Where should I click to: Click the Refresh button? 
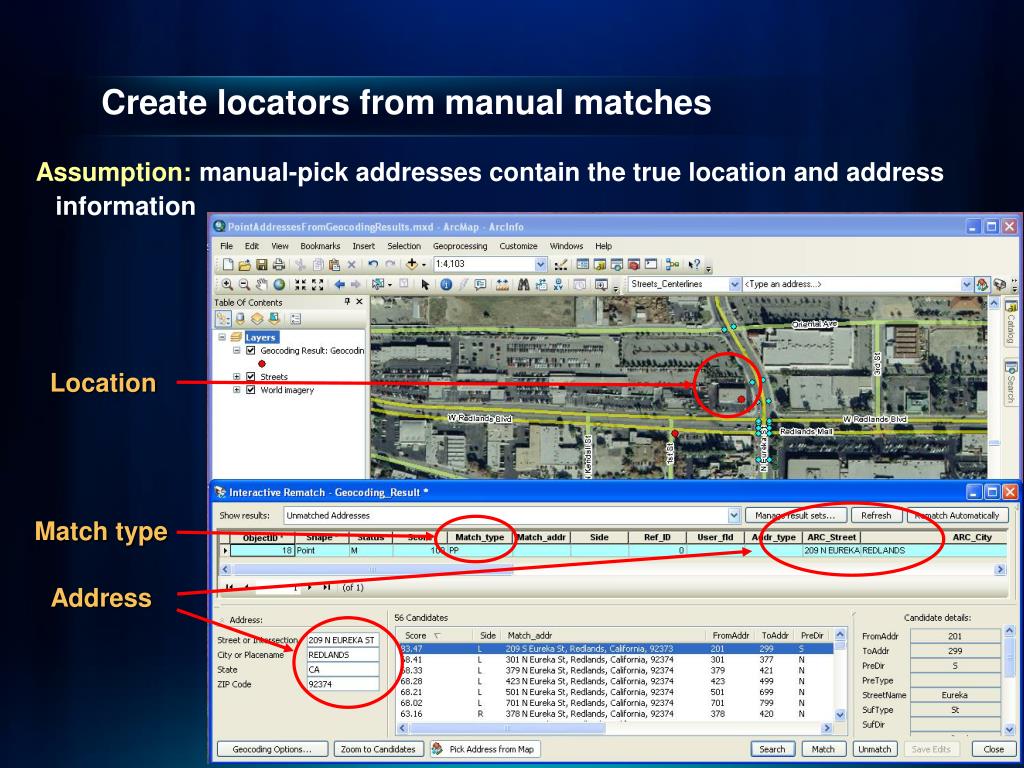pyautogui.click(x=876, y=515)
